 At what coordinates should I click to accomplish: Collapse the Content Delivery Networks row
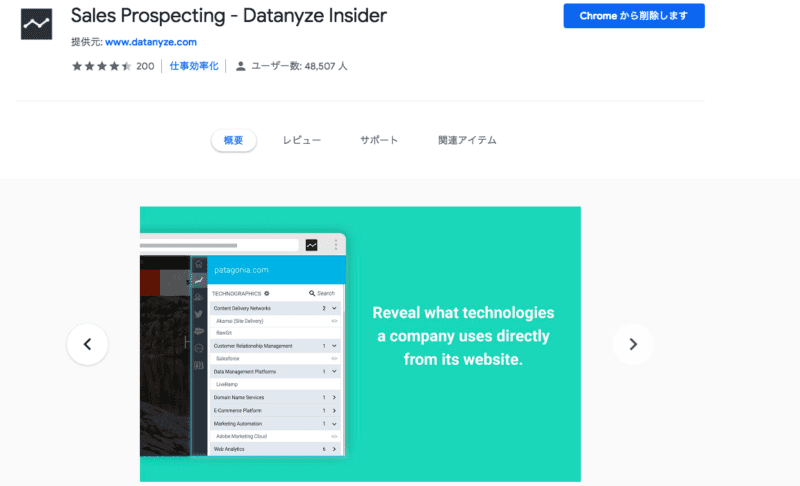274,308
